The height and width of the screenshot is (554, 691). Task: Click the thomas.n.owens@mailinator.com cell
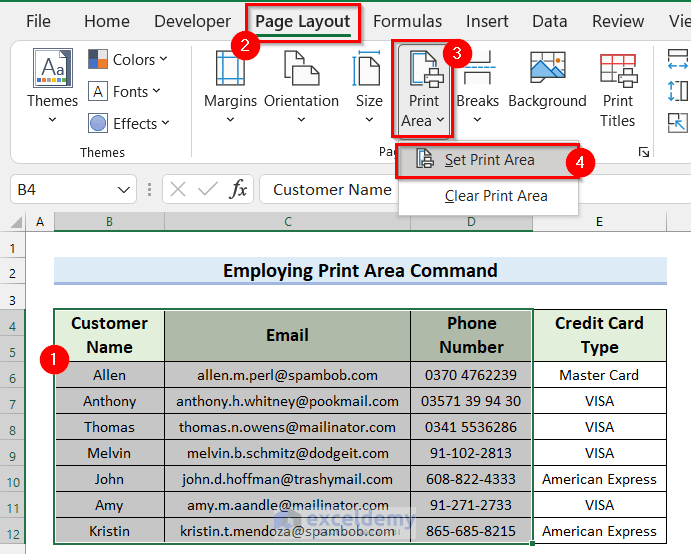[287, 427]
